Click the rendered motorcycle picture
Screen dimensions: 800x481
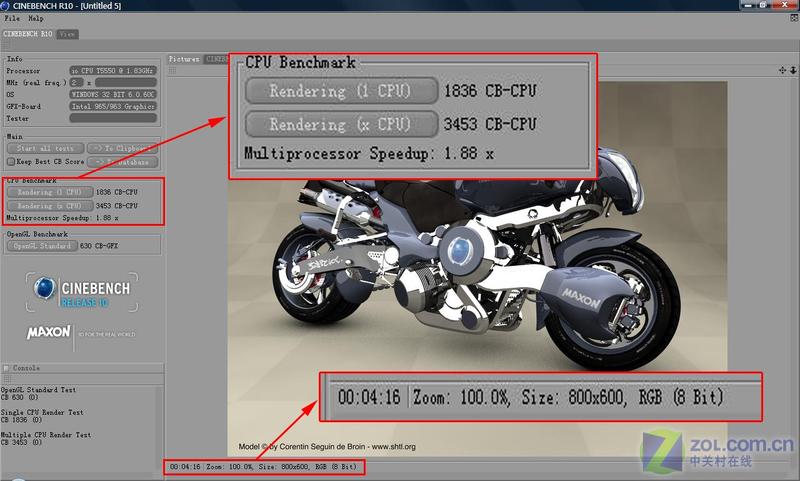point(478,269)
